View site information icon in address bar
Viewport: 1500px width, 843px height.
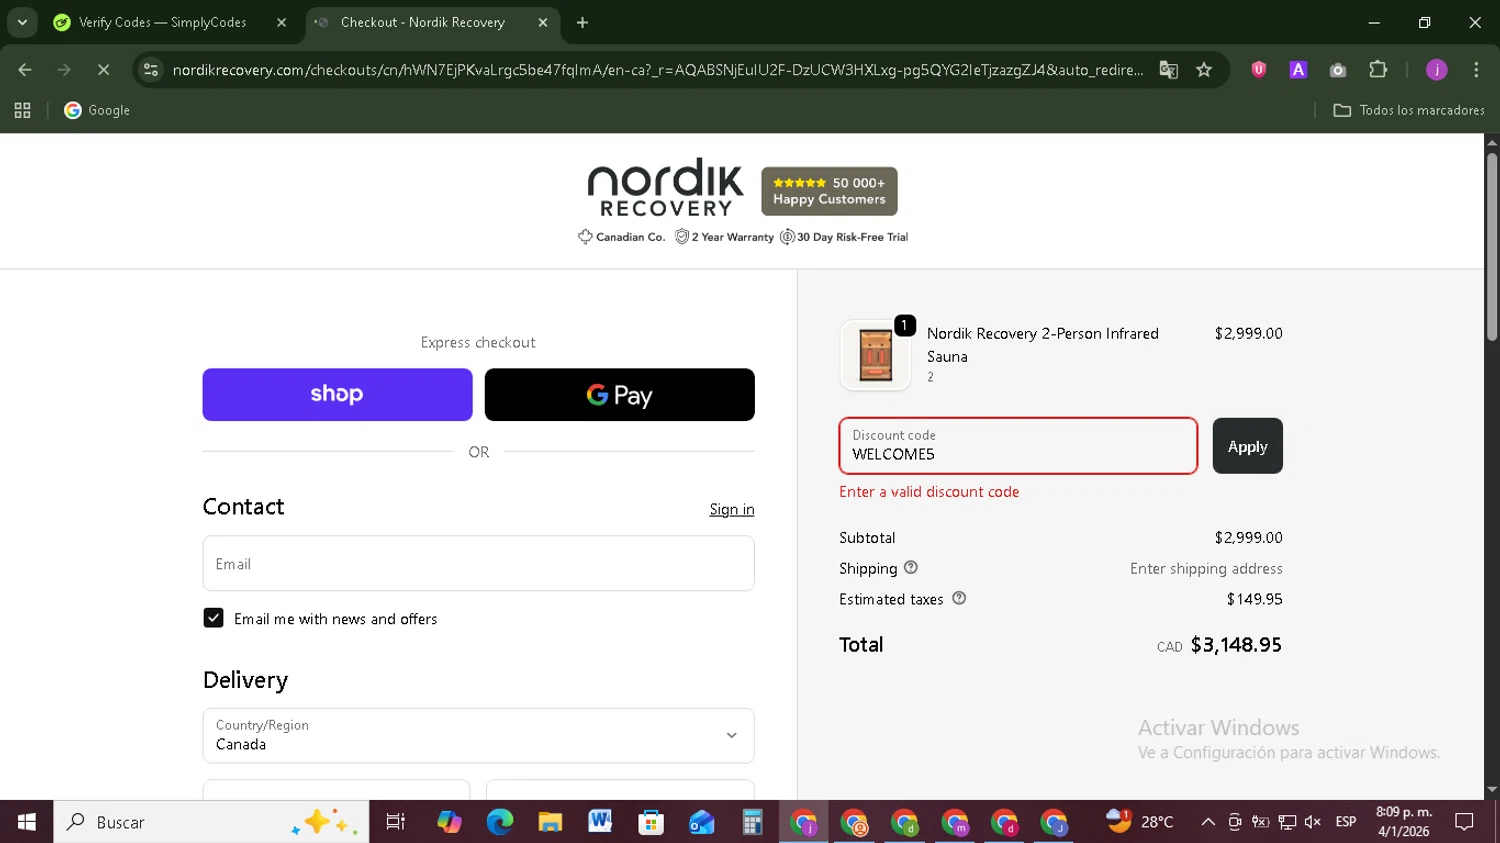pyautogui.click(x=151, y=69)
